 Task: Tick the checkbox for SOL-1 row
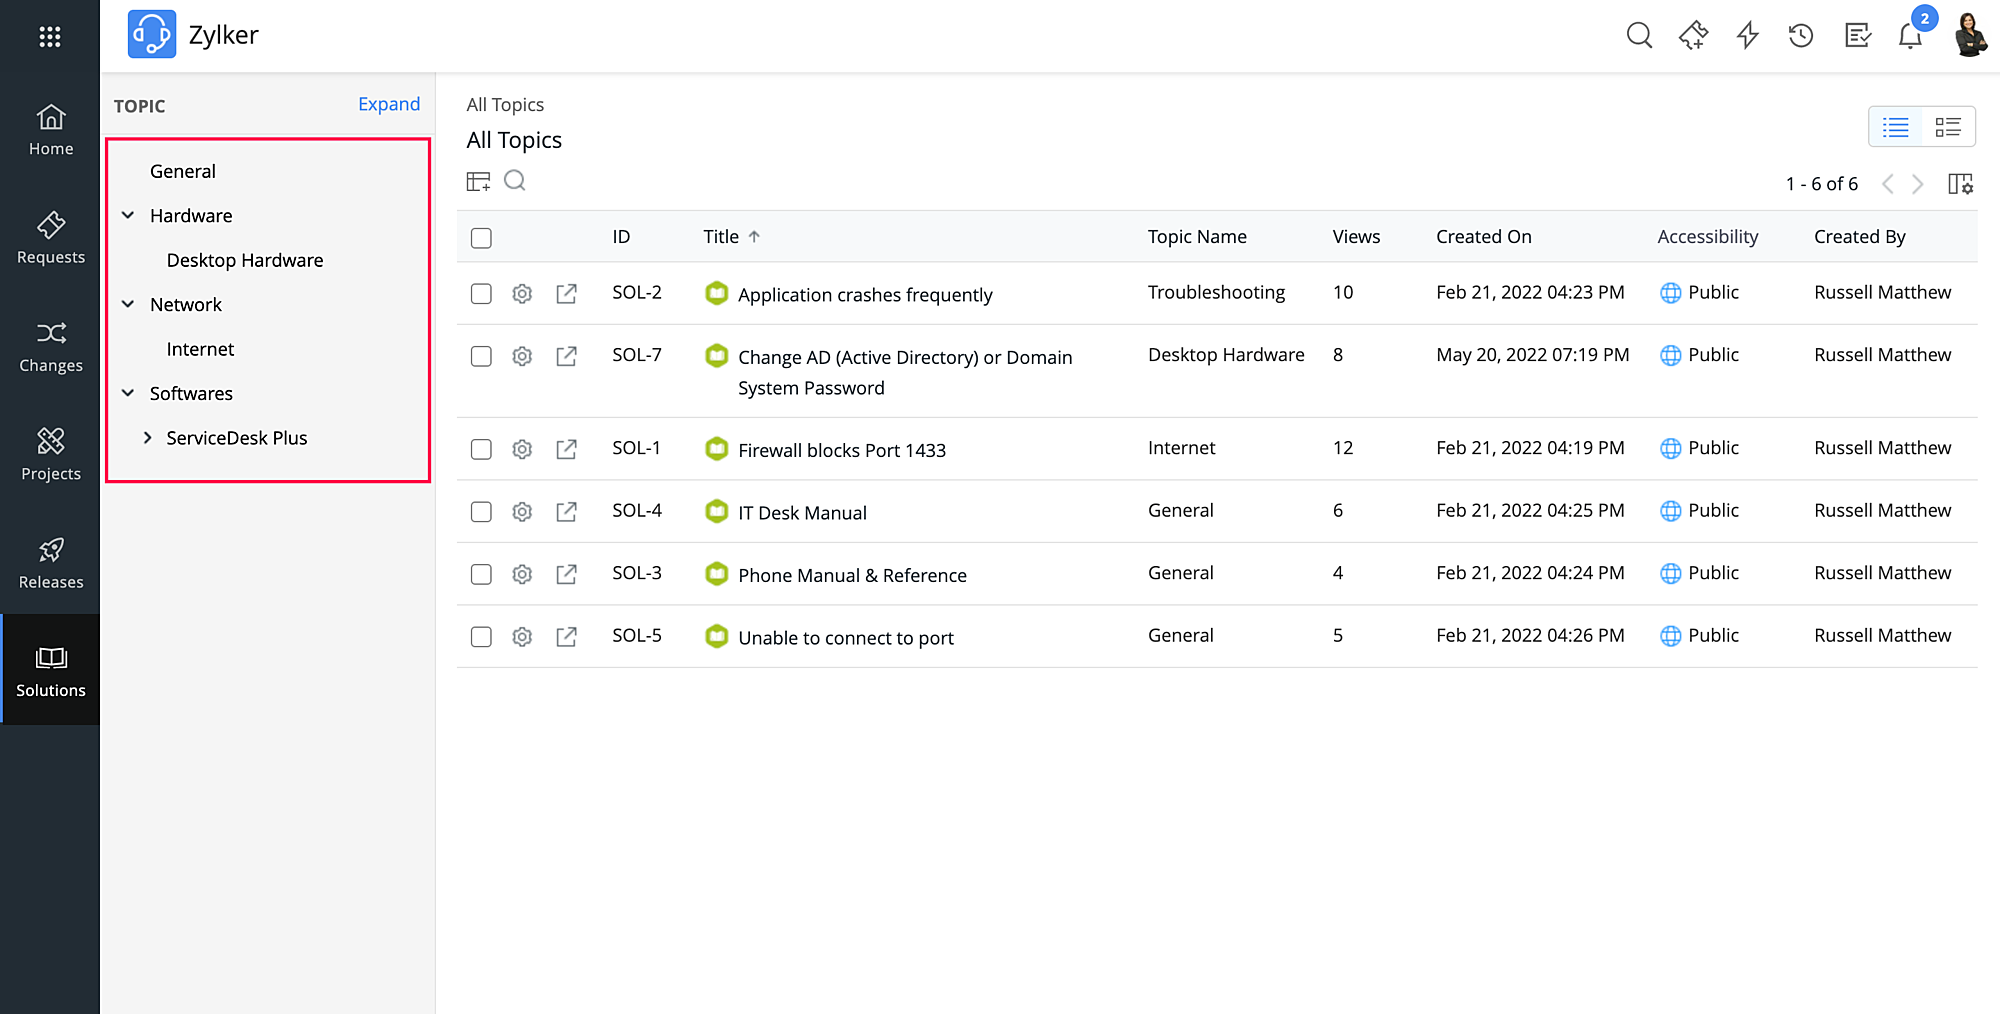click(x=481, y=449)
